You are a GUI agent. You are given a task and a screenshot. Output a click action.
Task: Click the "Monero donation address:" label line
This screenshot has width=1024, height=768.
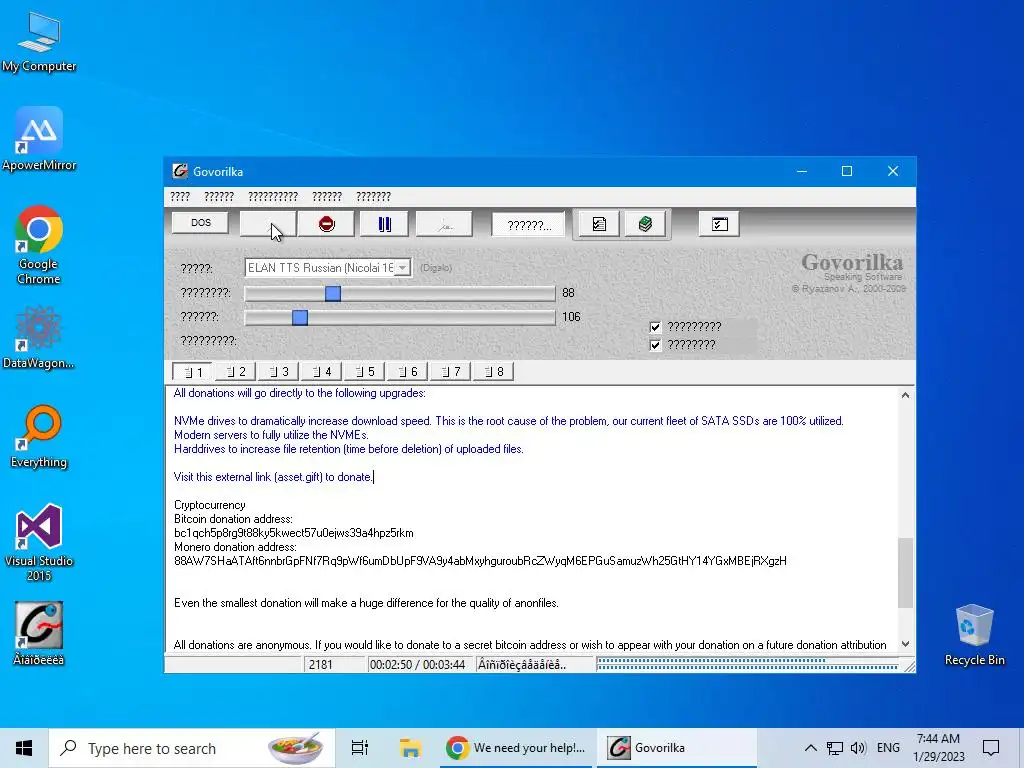pyautogui.click(x=235, y=547)
